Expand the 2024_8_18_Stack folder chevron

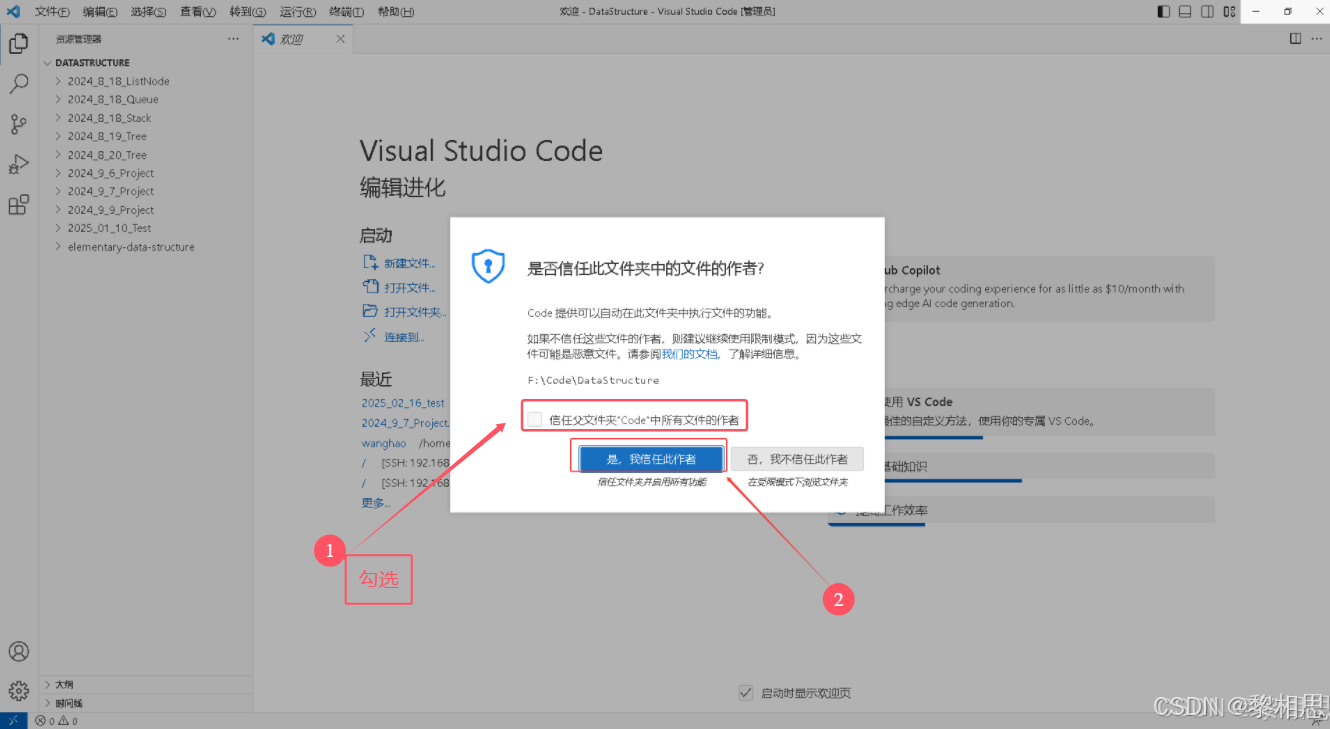pyautogui.click(x=59, y=118)
